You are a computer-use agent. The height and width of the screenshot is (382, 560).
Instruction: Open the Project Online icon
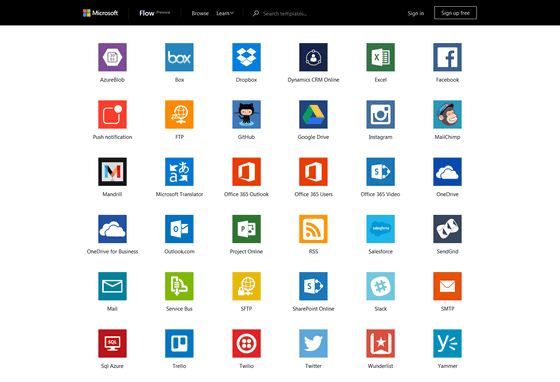[246, 229]
